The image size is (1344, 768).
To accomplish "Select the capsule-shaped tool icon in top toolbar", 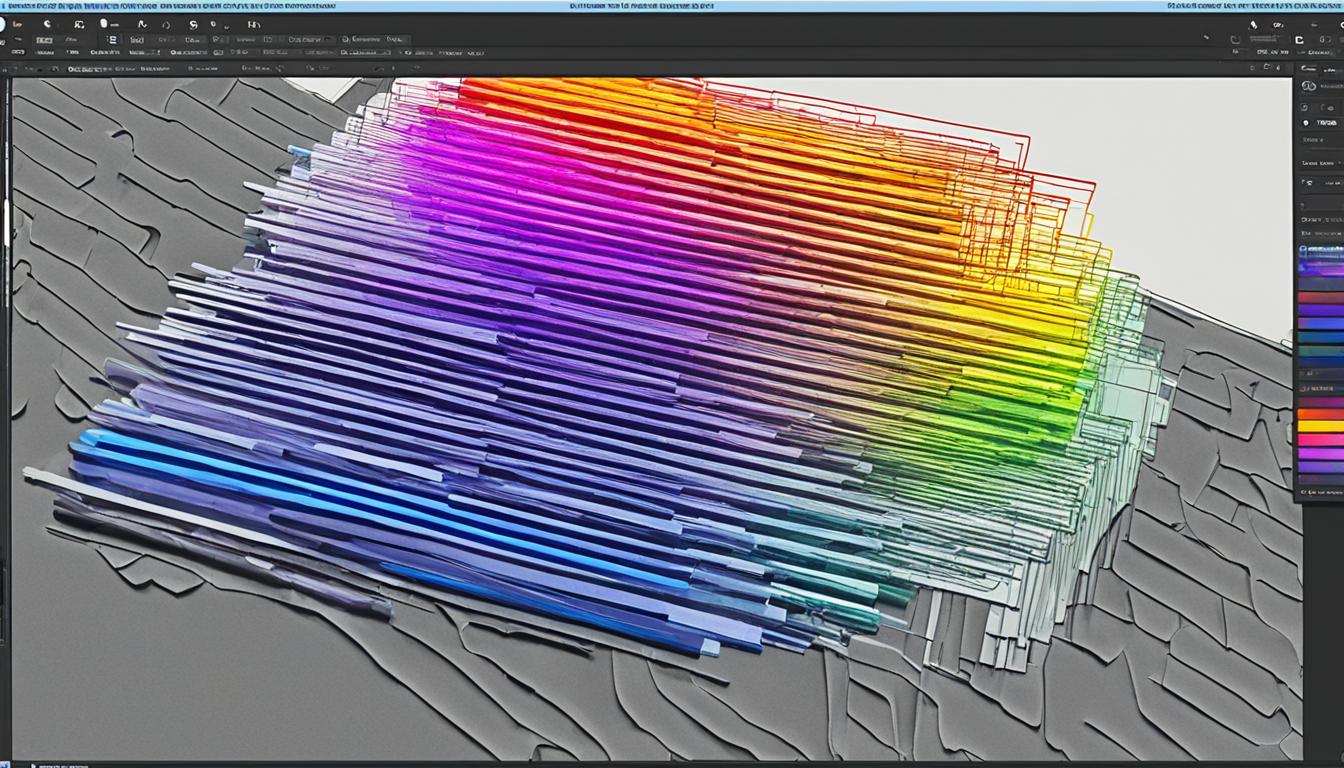I will (x=103, y=23).
